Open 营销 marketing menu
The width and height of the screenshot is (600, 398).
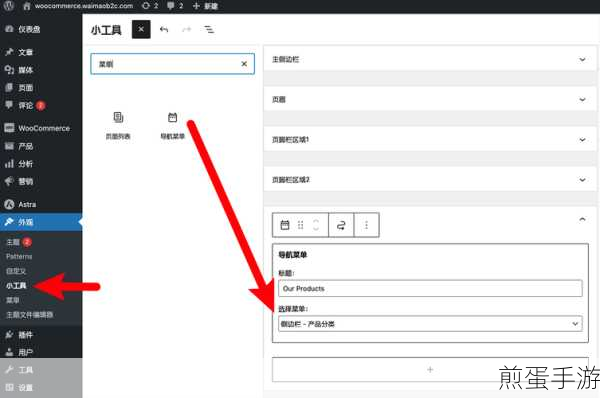tap(41, 181)
